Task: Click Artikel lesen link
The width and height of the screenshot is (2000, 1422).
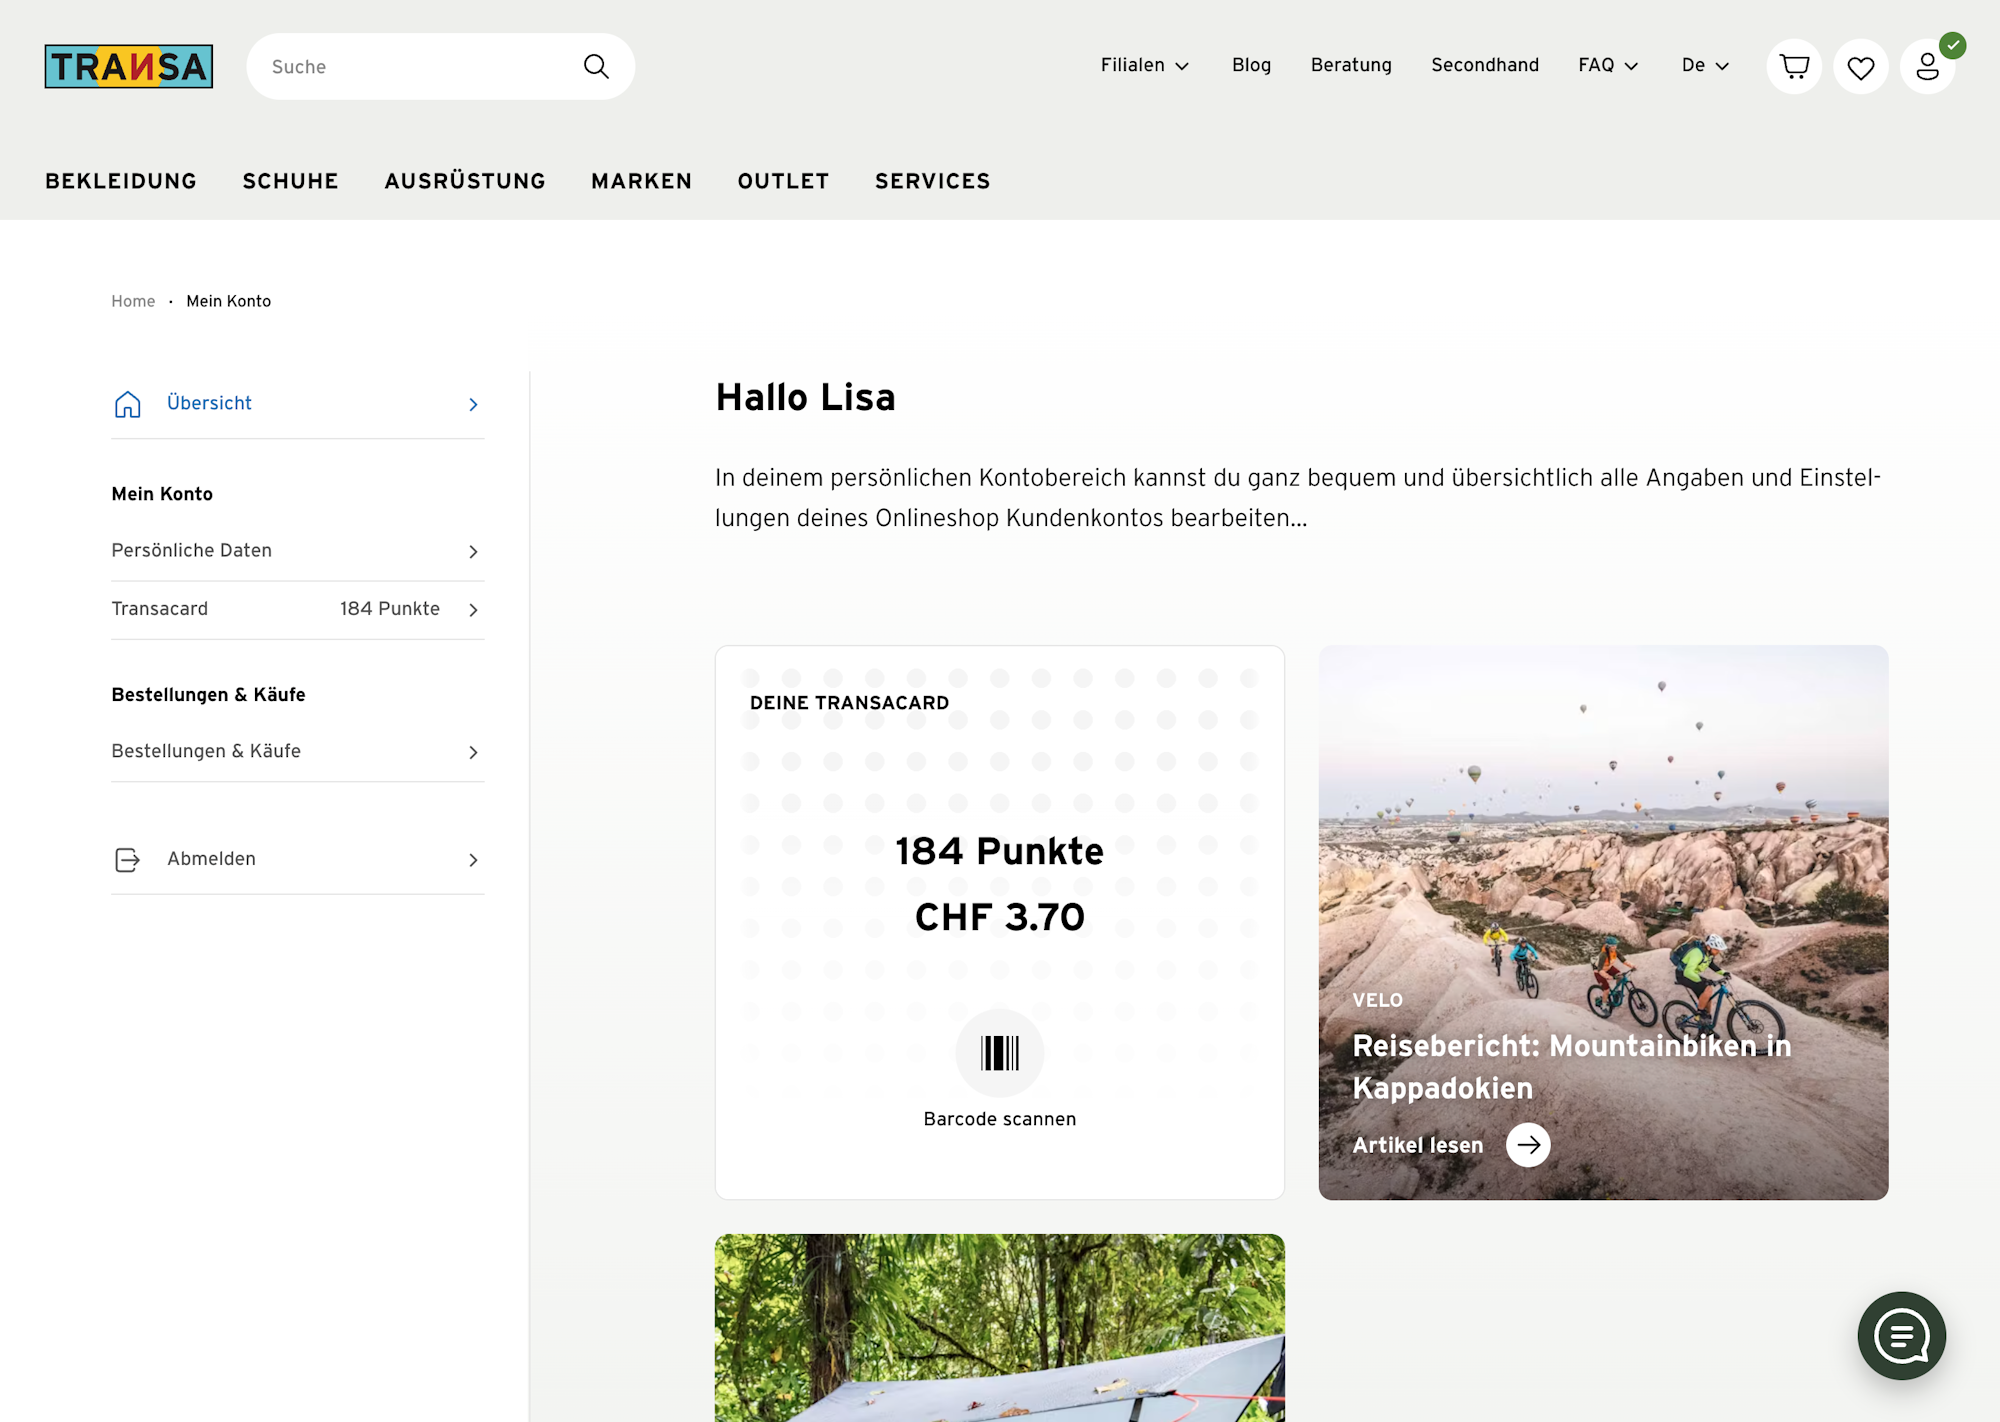Action: pyautogui.click(x=1417, y=1145)
